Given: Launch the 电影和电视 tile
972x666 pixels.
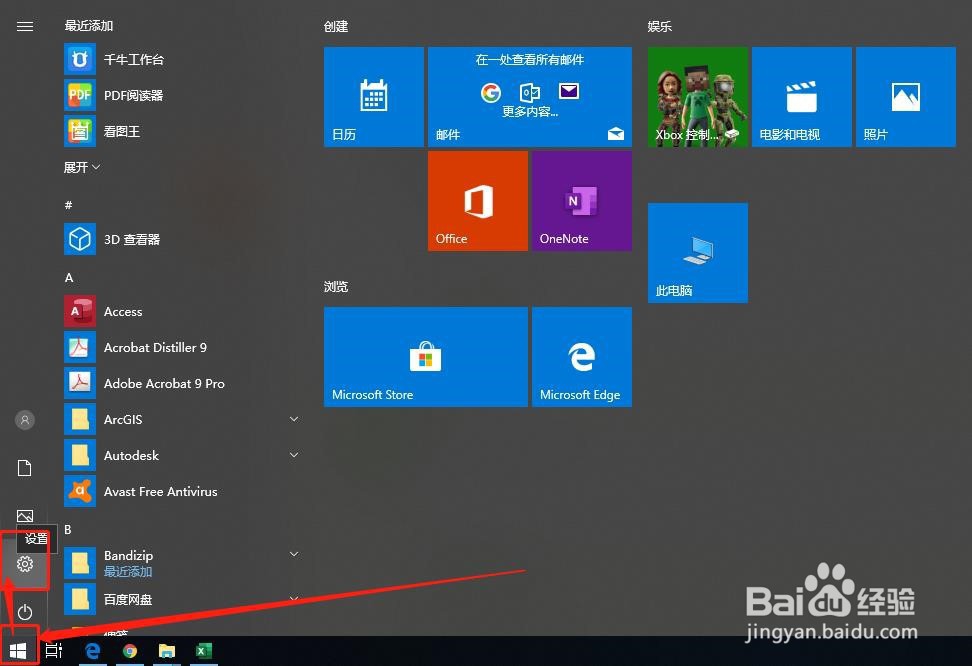Looking at the screenshot, I should coord(800,96).
